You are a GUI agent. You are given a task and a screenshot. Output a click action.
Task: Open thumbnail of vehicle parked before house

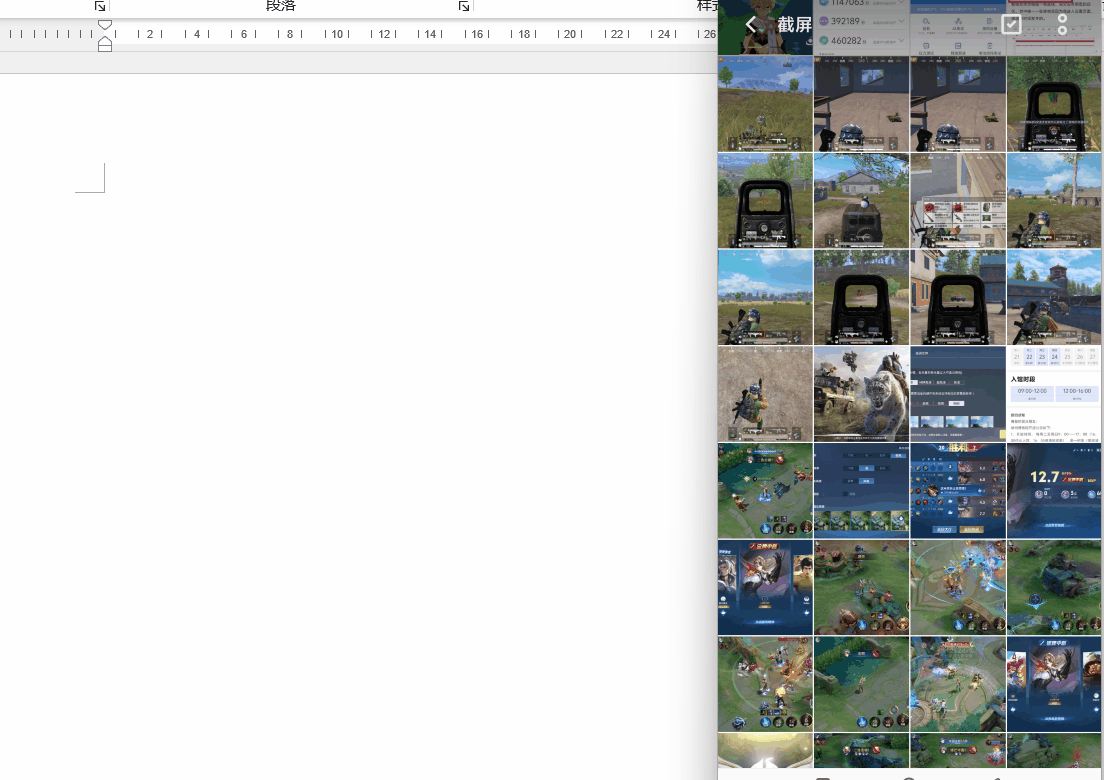pyautogui.click(x=861, y=201)
